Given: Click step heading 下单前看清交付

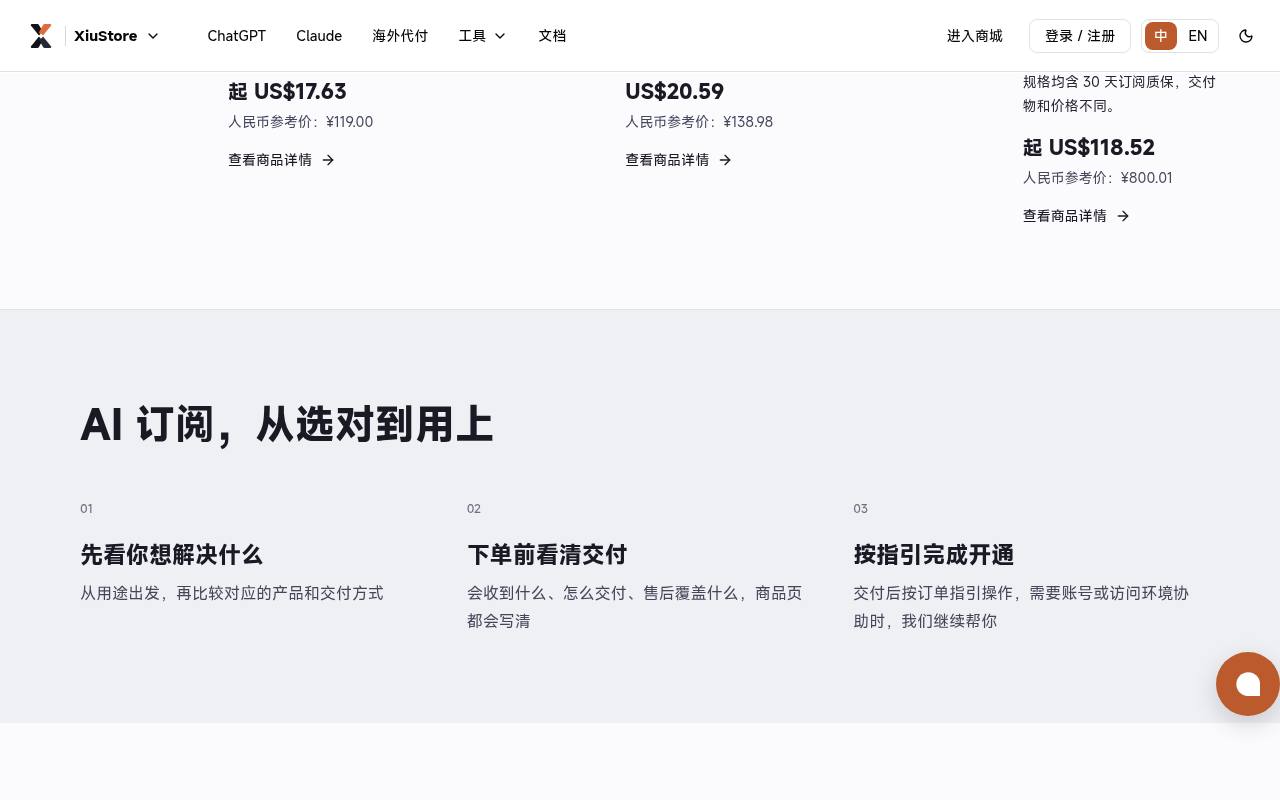Looking at the screenshot, I should click(x=547, y=555).
